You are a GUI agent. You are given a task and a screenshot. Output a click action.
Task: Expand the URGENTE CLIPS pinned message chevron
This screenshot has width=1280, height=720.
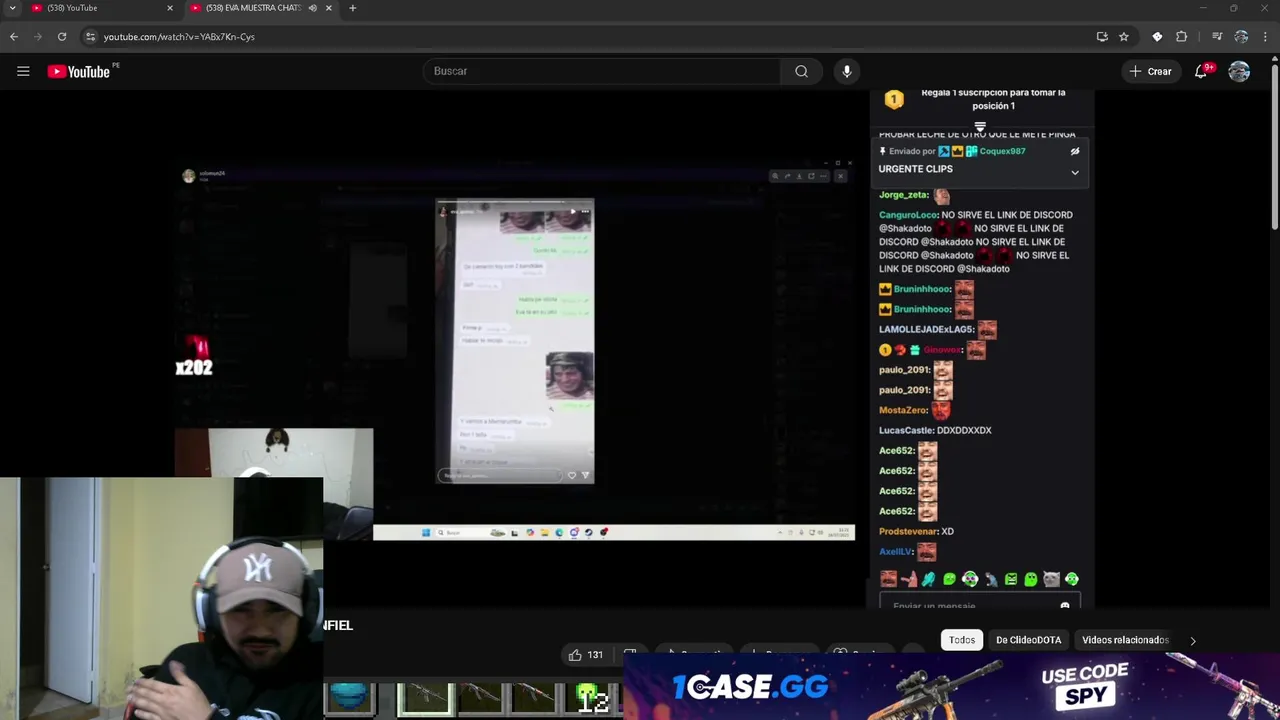tap(1075, 172)
